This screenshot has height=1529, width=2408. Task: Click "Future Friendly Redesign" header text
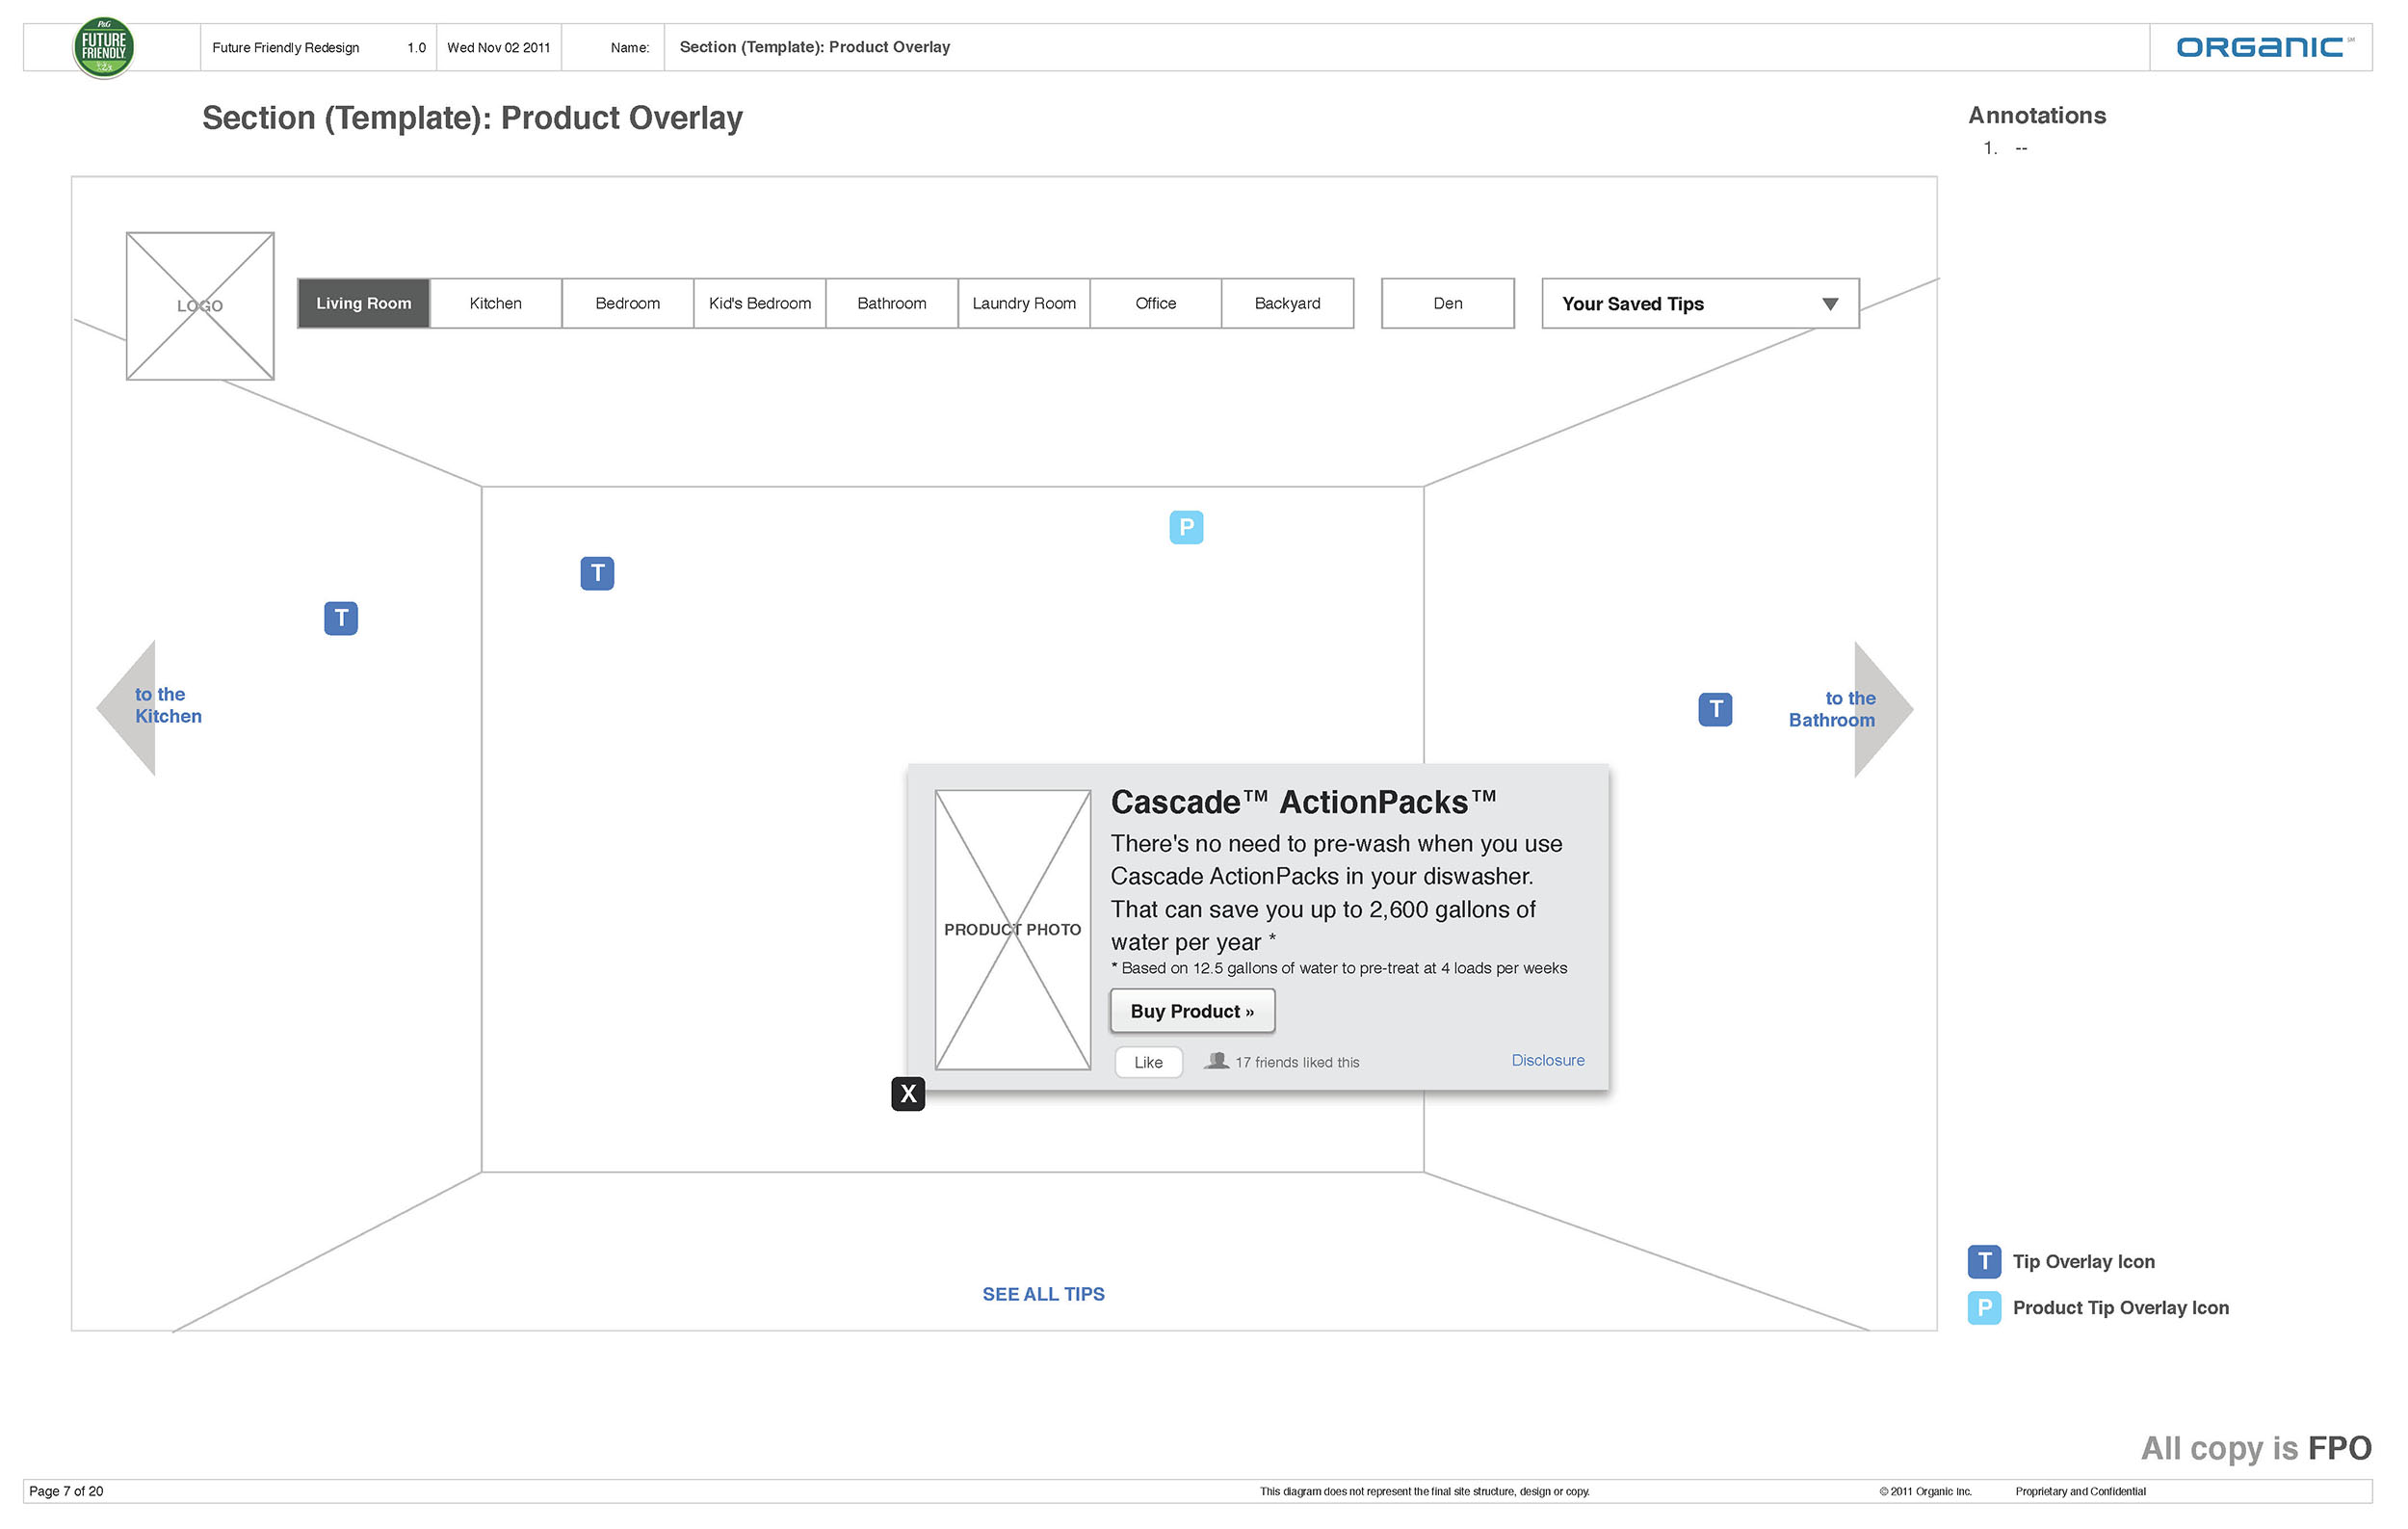click(286, 48)
